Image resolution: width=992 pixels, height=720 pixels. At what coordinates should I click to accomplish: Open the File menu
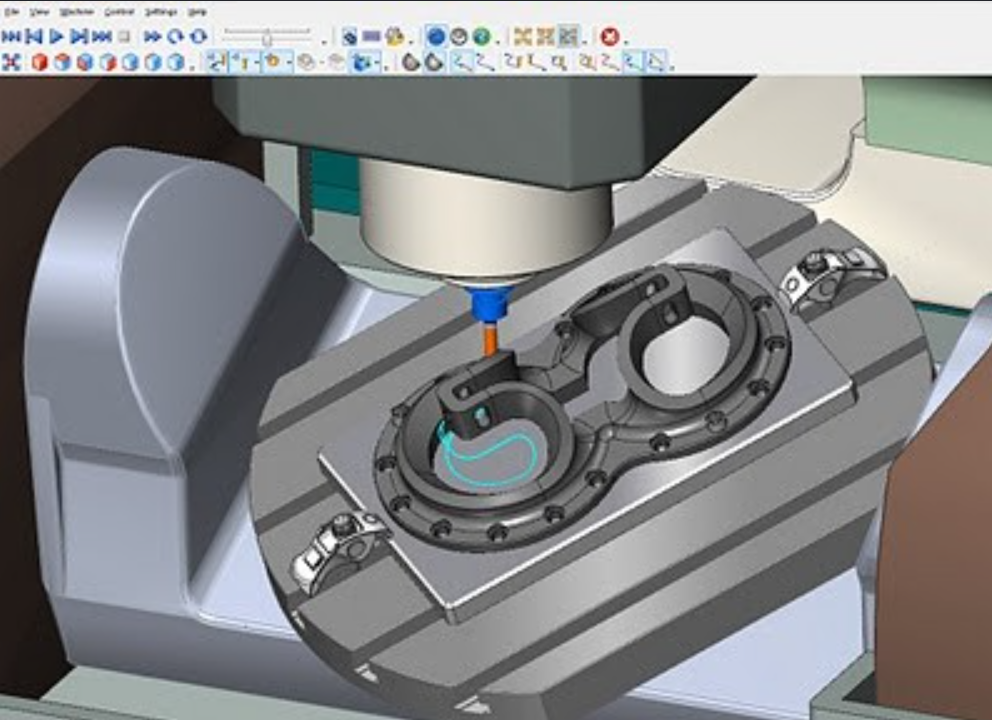click(x=11, y=12)
